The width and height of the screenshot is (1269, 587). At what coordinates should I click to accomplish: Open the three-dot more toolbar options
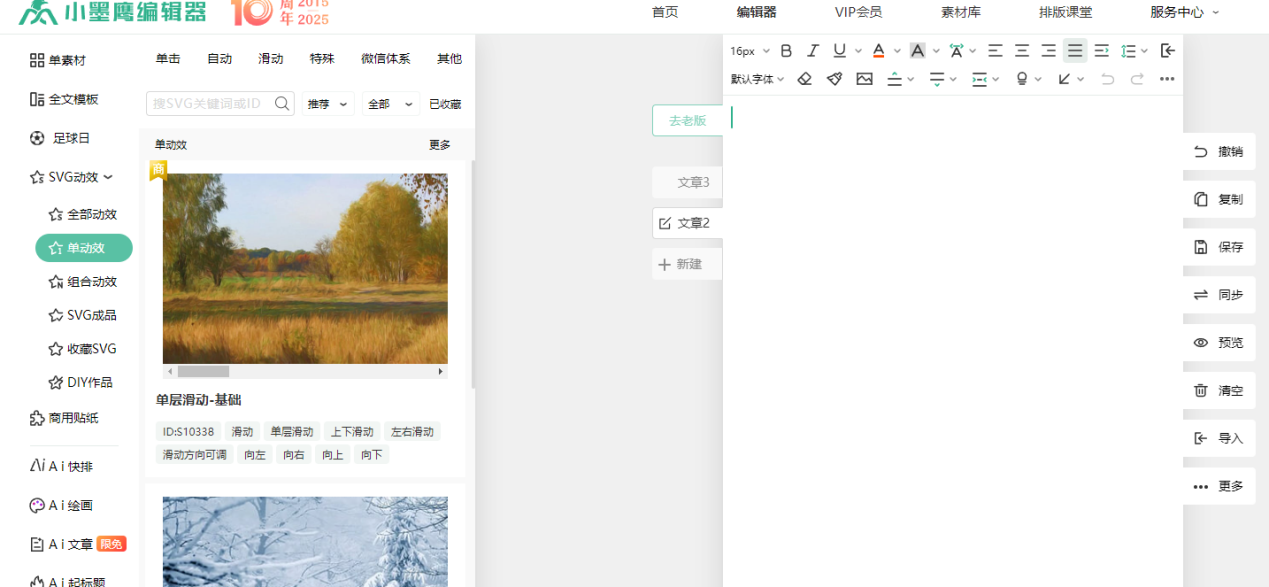(x=1166, y=79)
